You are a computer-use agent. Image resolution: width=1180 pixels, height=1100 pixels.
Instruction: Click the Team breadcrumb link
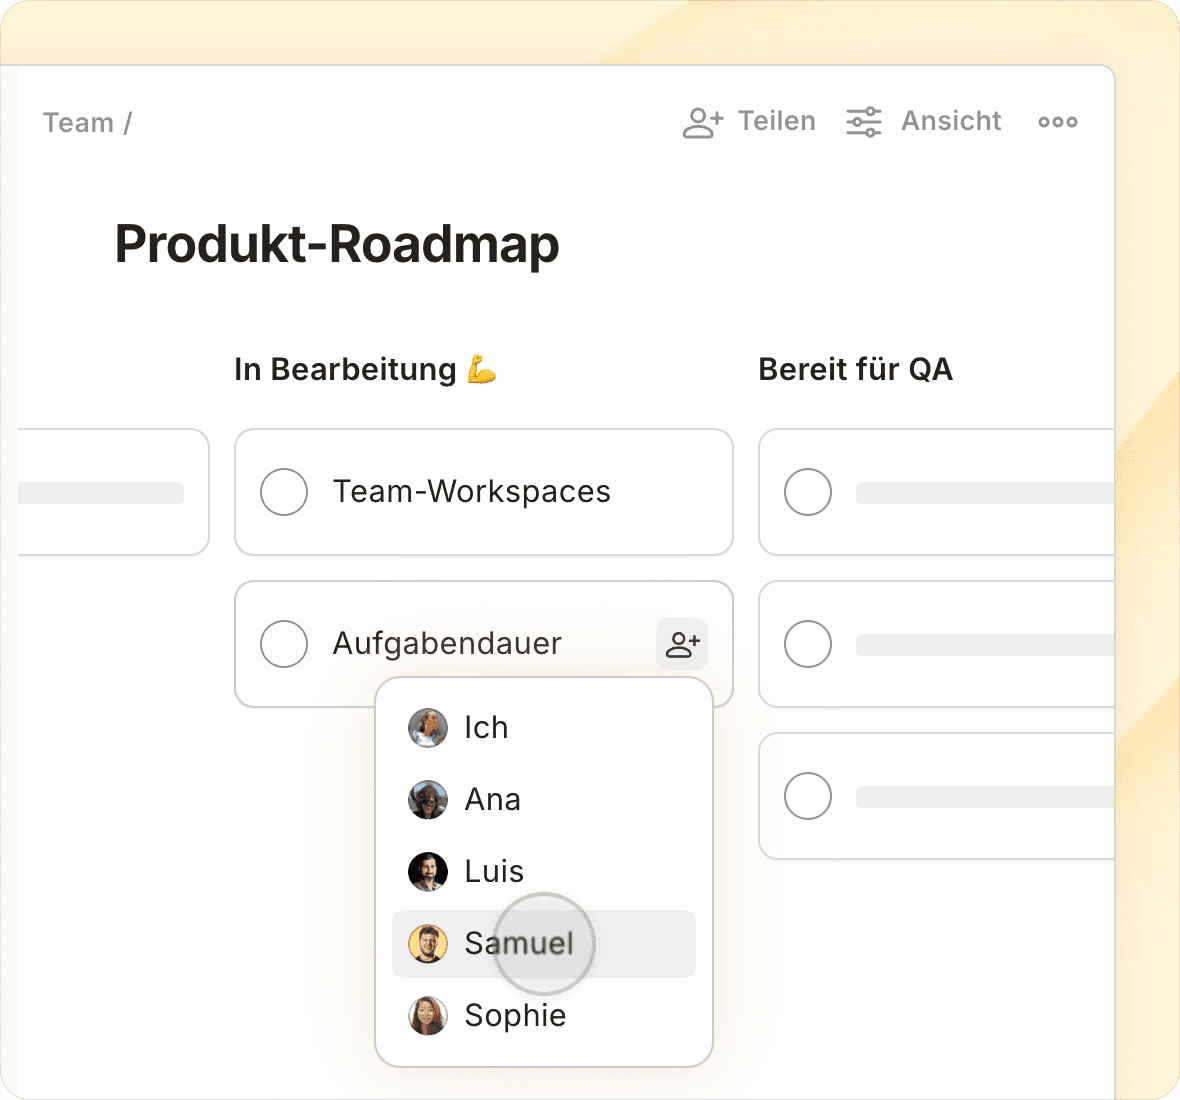coord(78,123)
